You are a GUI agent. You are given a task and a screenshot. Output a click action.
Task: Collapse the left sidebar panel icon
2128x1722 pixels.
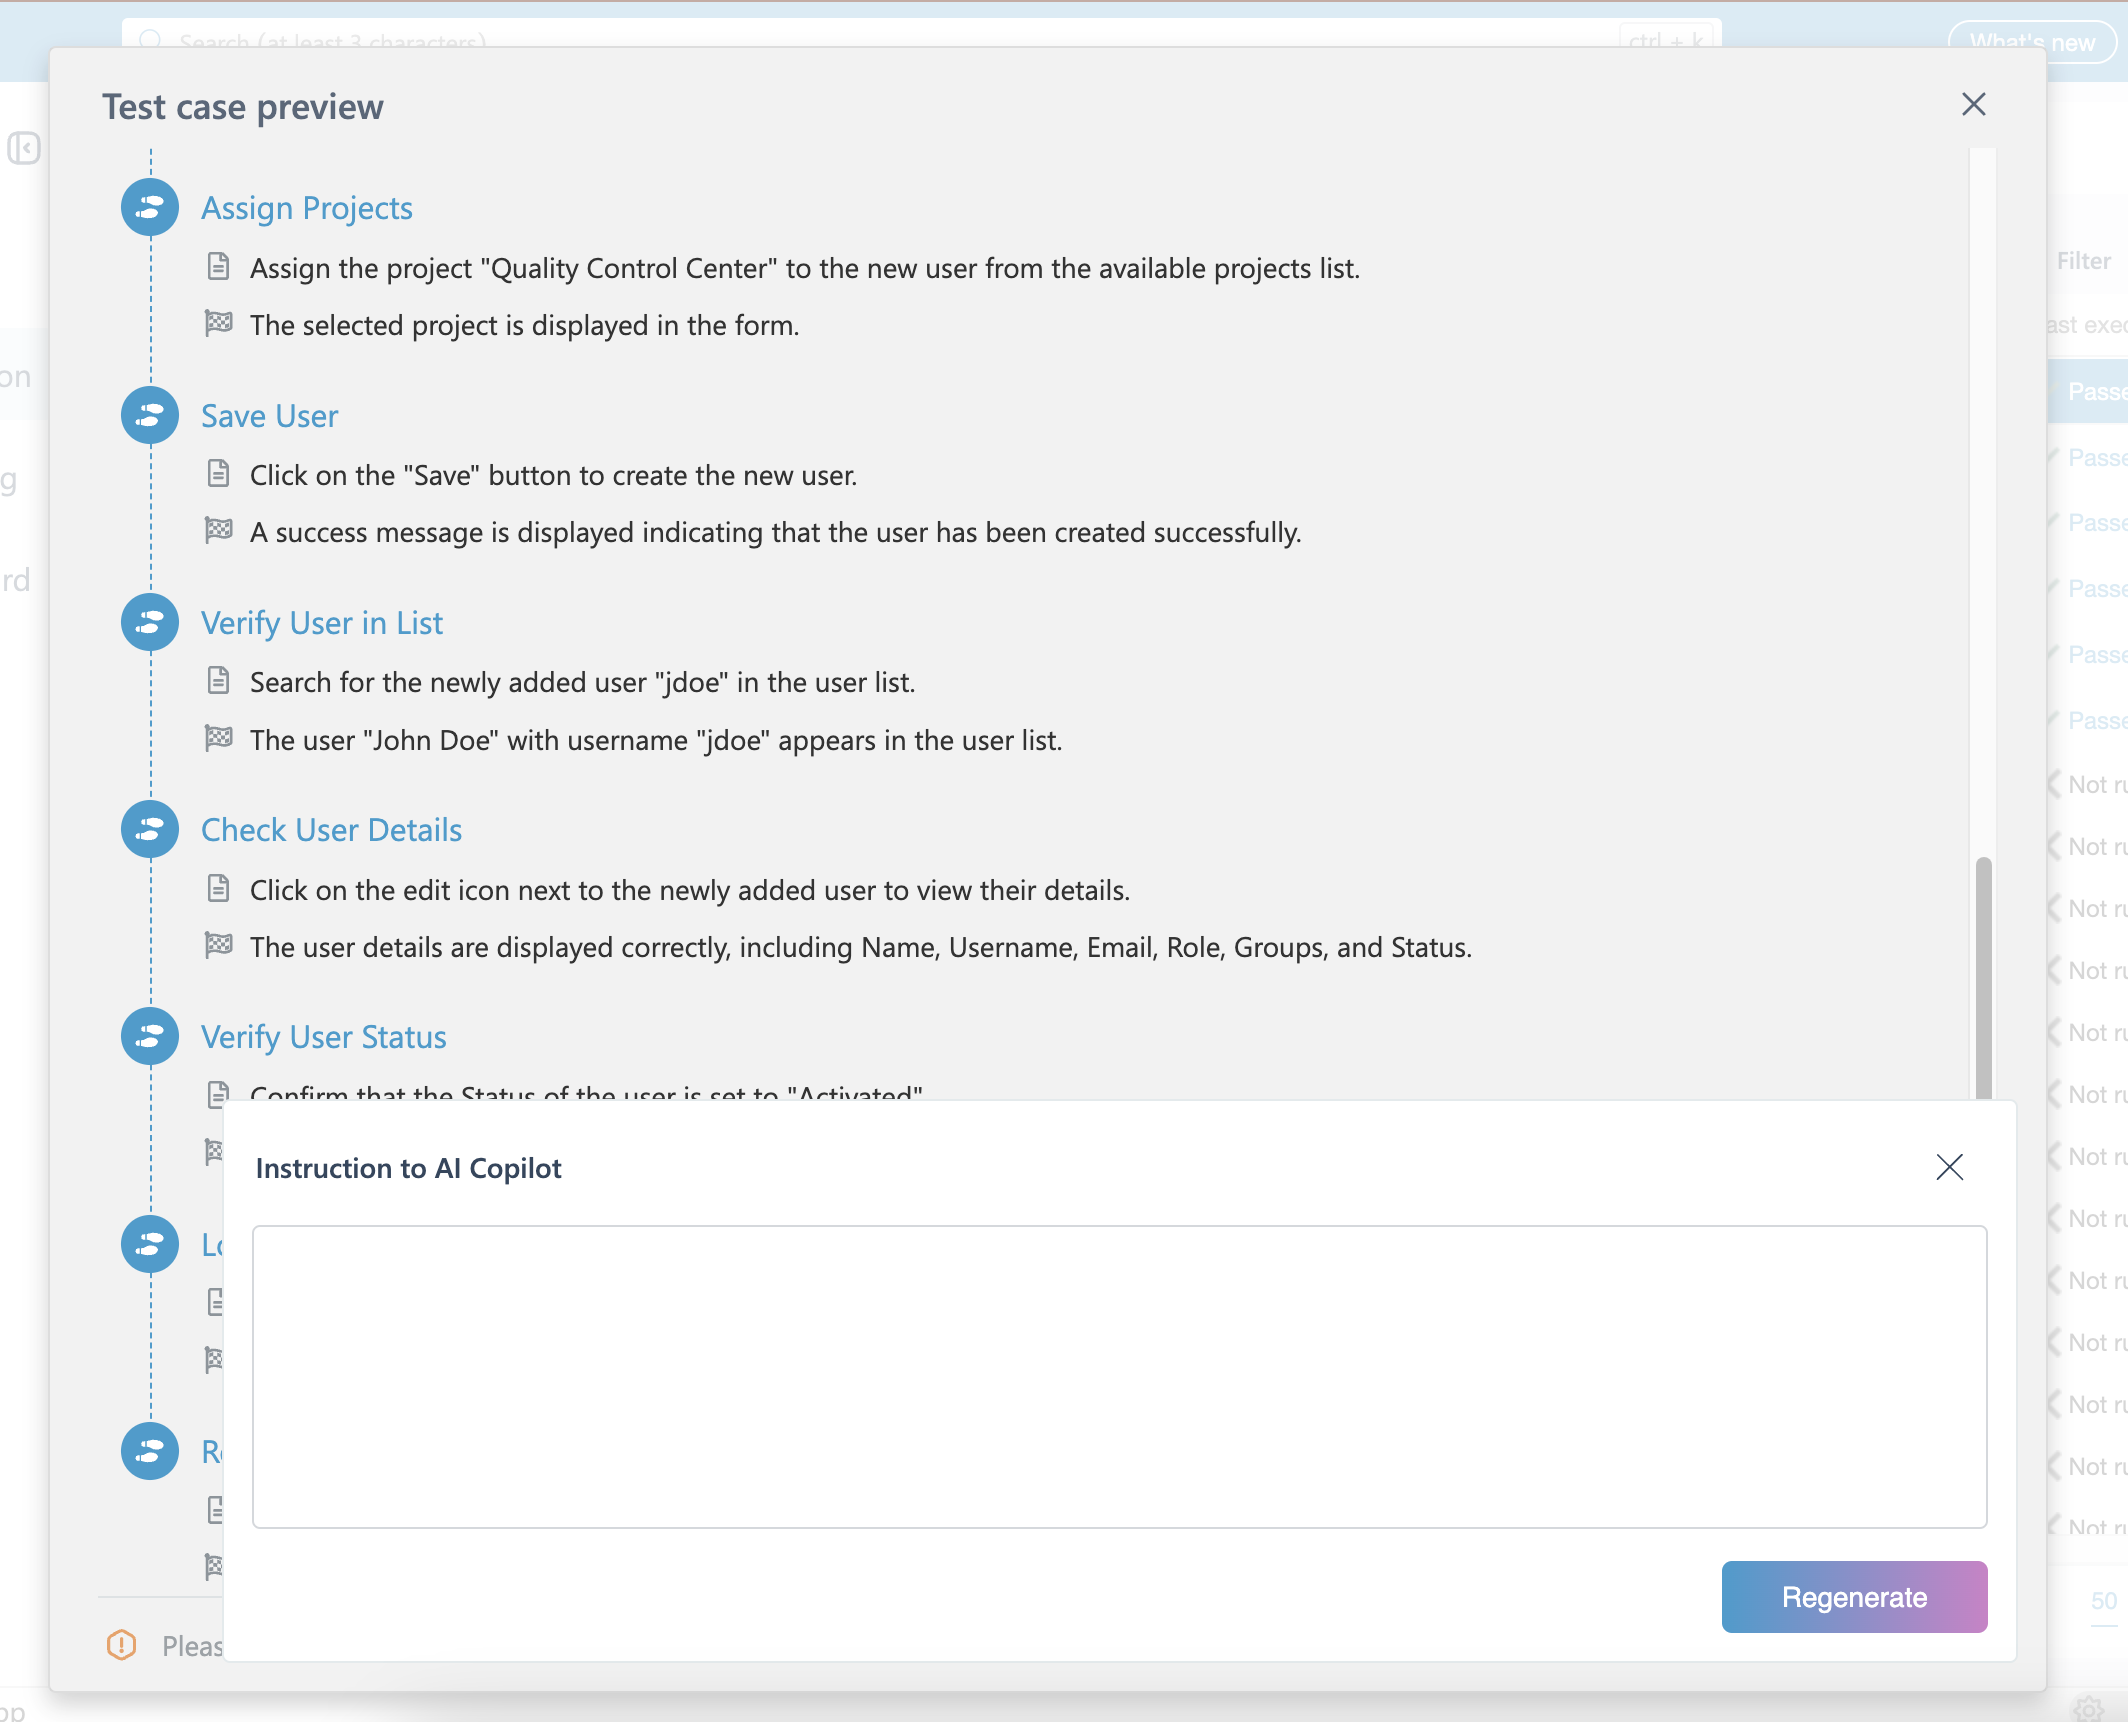[23, 148]
